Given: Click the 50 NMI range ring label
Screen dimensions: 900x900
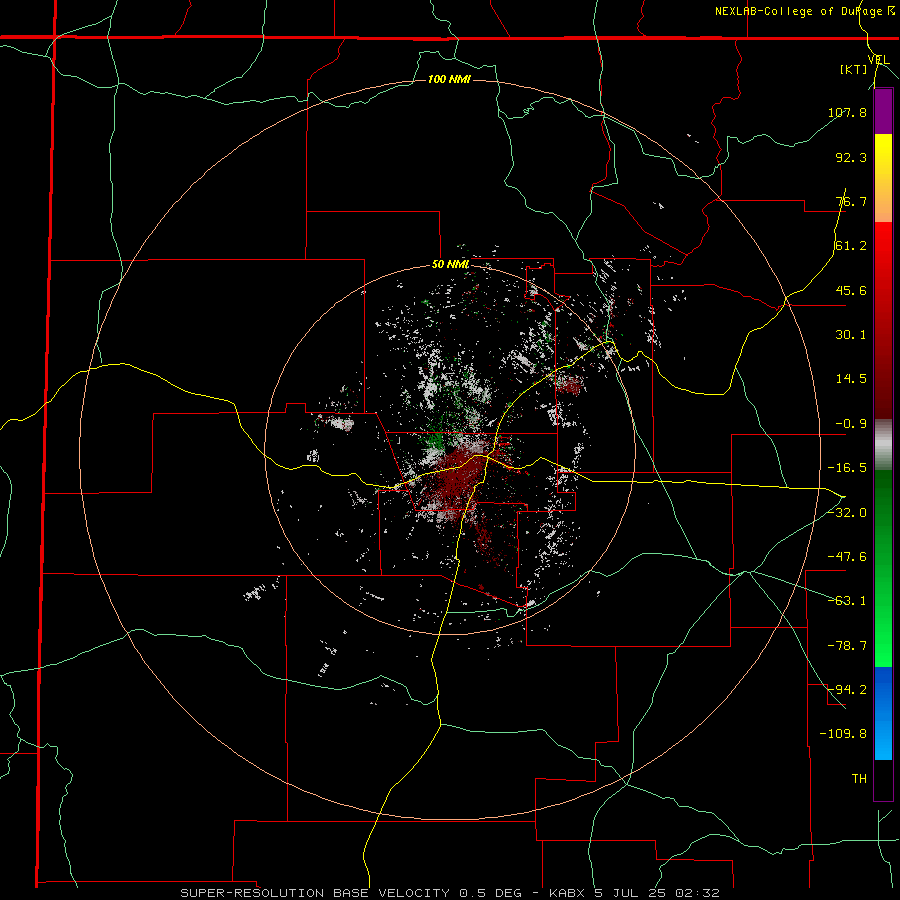Looking at the screenshot, I should tap(451, 265).
